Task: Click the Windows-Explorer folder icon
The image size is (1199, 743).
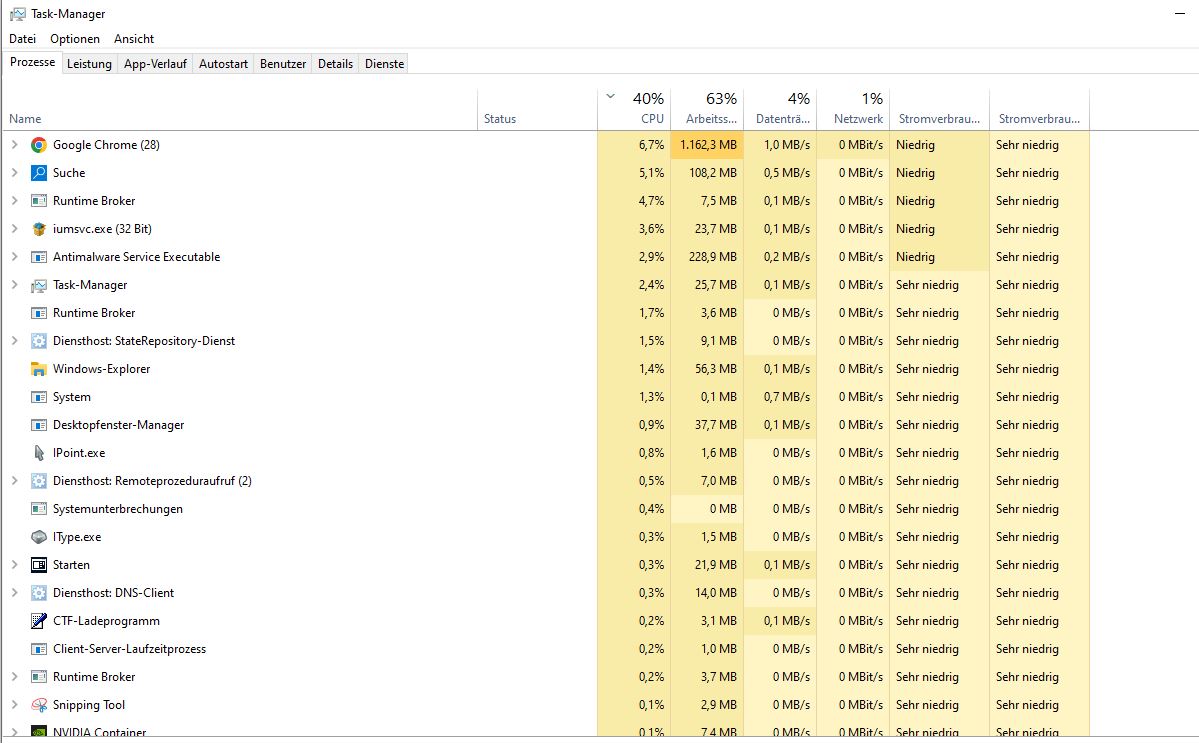Action: pyautogui.click(x=39, y=369)
